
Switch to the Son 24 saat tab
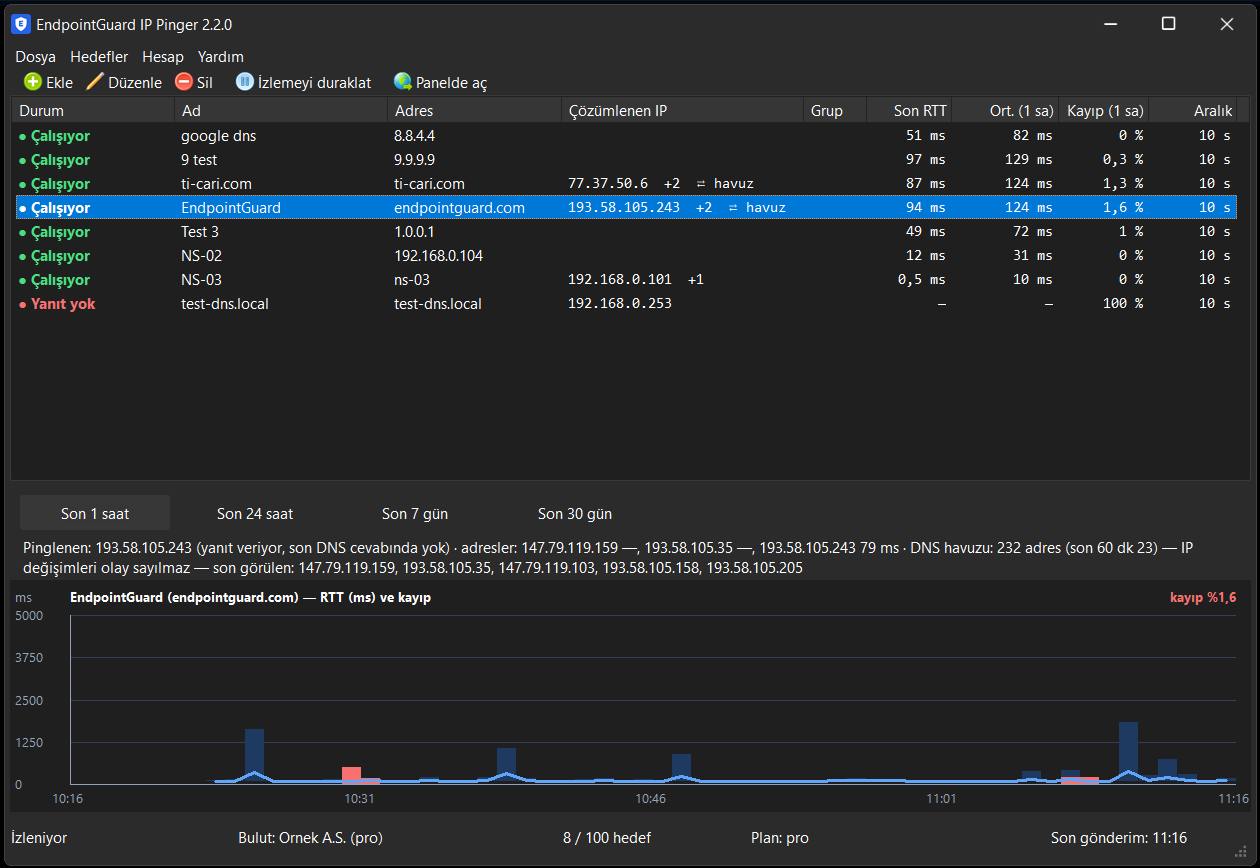(255, 513)
